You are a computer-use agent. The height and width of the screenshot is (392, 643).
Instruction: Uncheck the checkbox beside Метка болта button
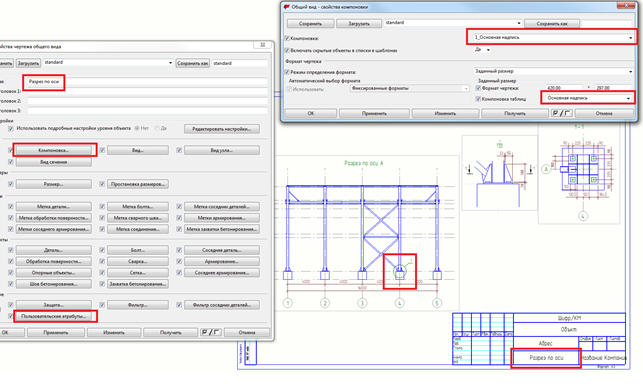pyautogui.click(x=102, y=206)
